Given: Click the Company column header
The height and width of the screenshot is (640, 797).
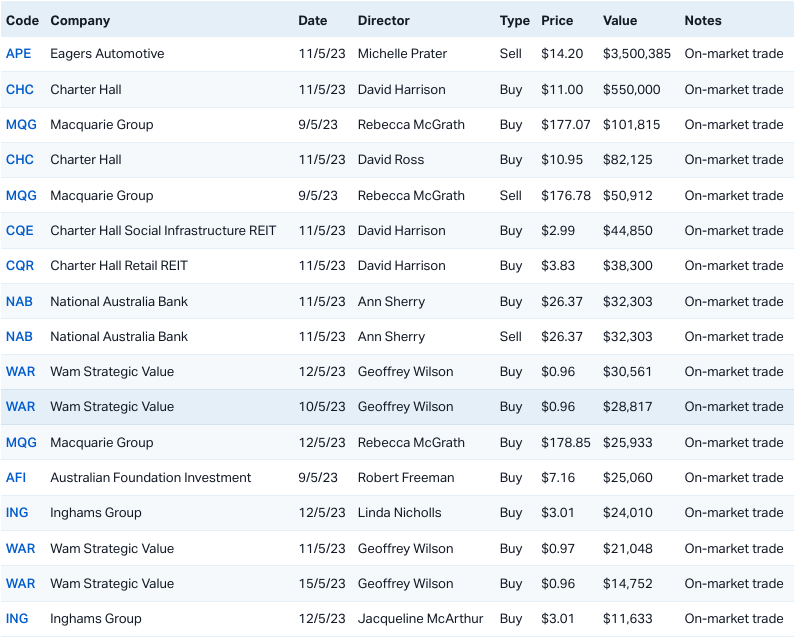Looking at the screenshot, I should (x=80, y=20).
